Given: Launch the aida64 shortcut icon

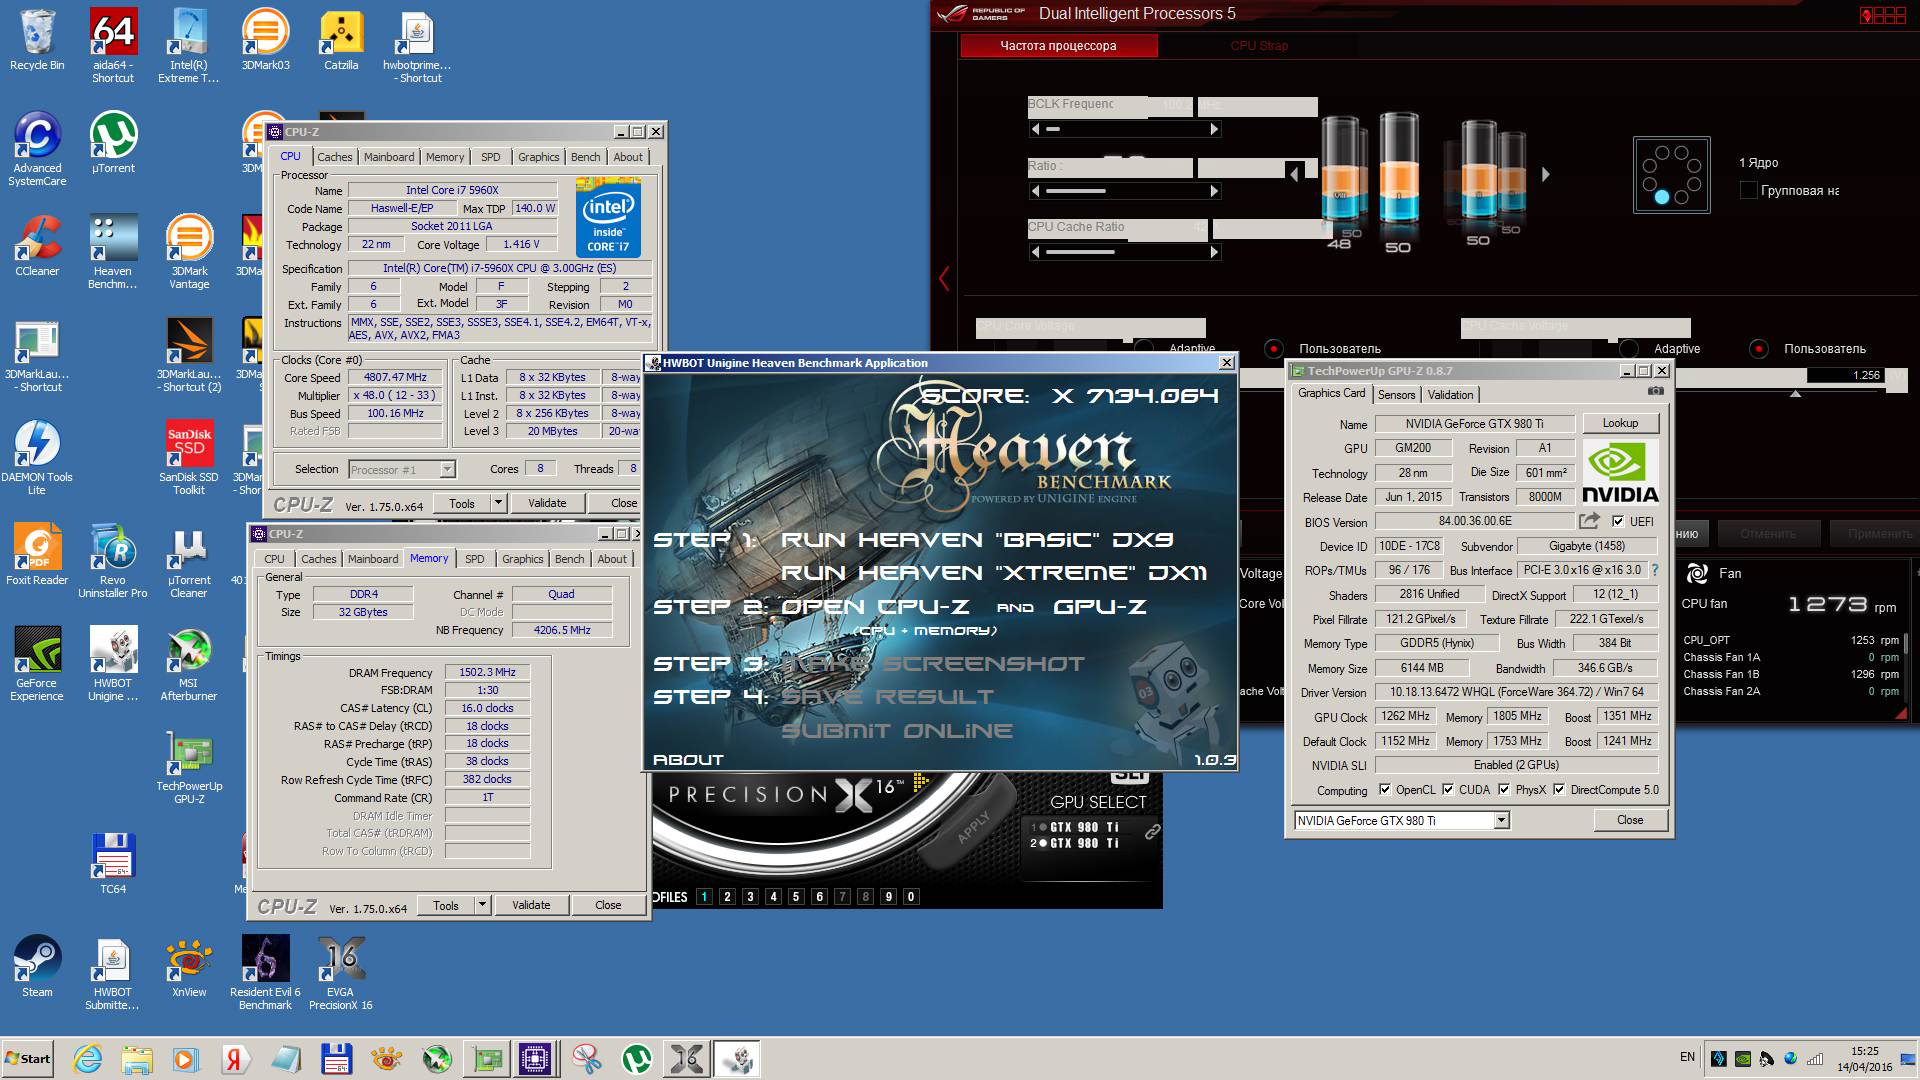Looking at the screenshot, I should [113, 45].
